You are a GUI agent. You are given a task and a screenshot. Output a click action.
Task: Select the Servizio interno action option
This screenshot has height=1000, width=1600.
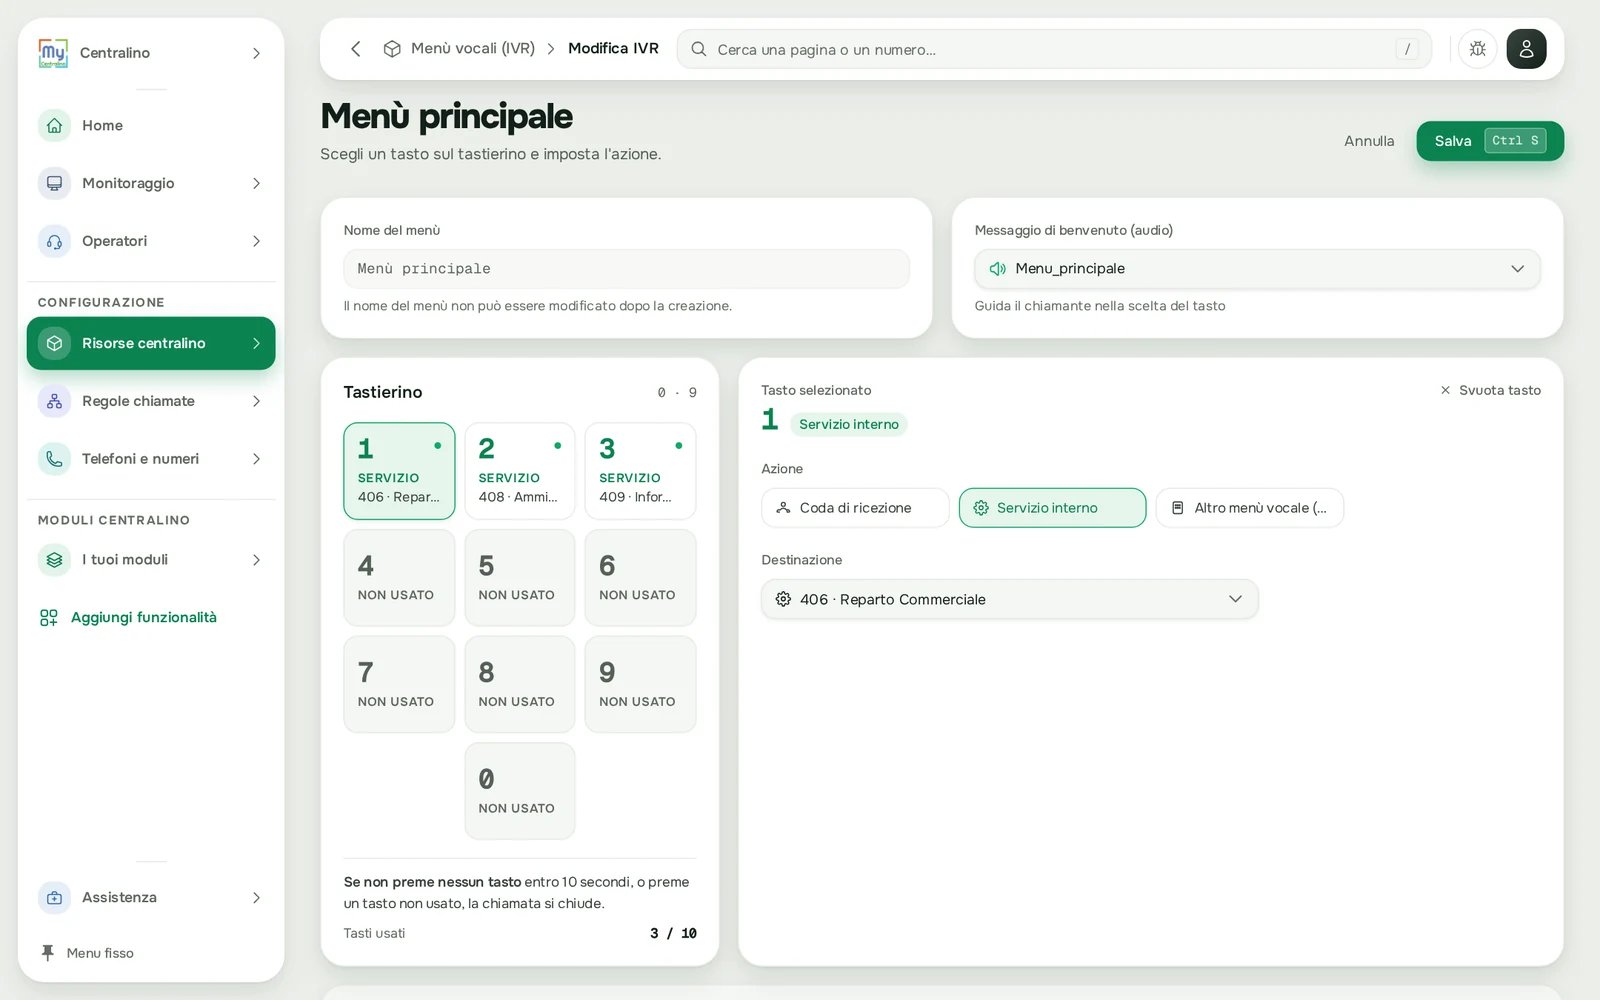point(1052,508)
